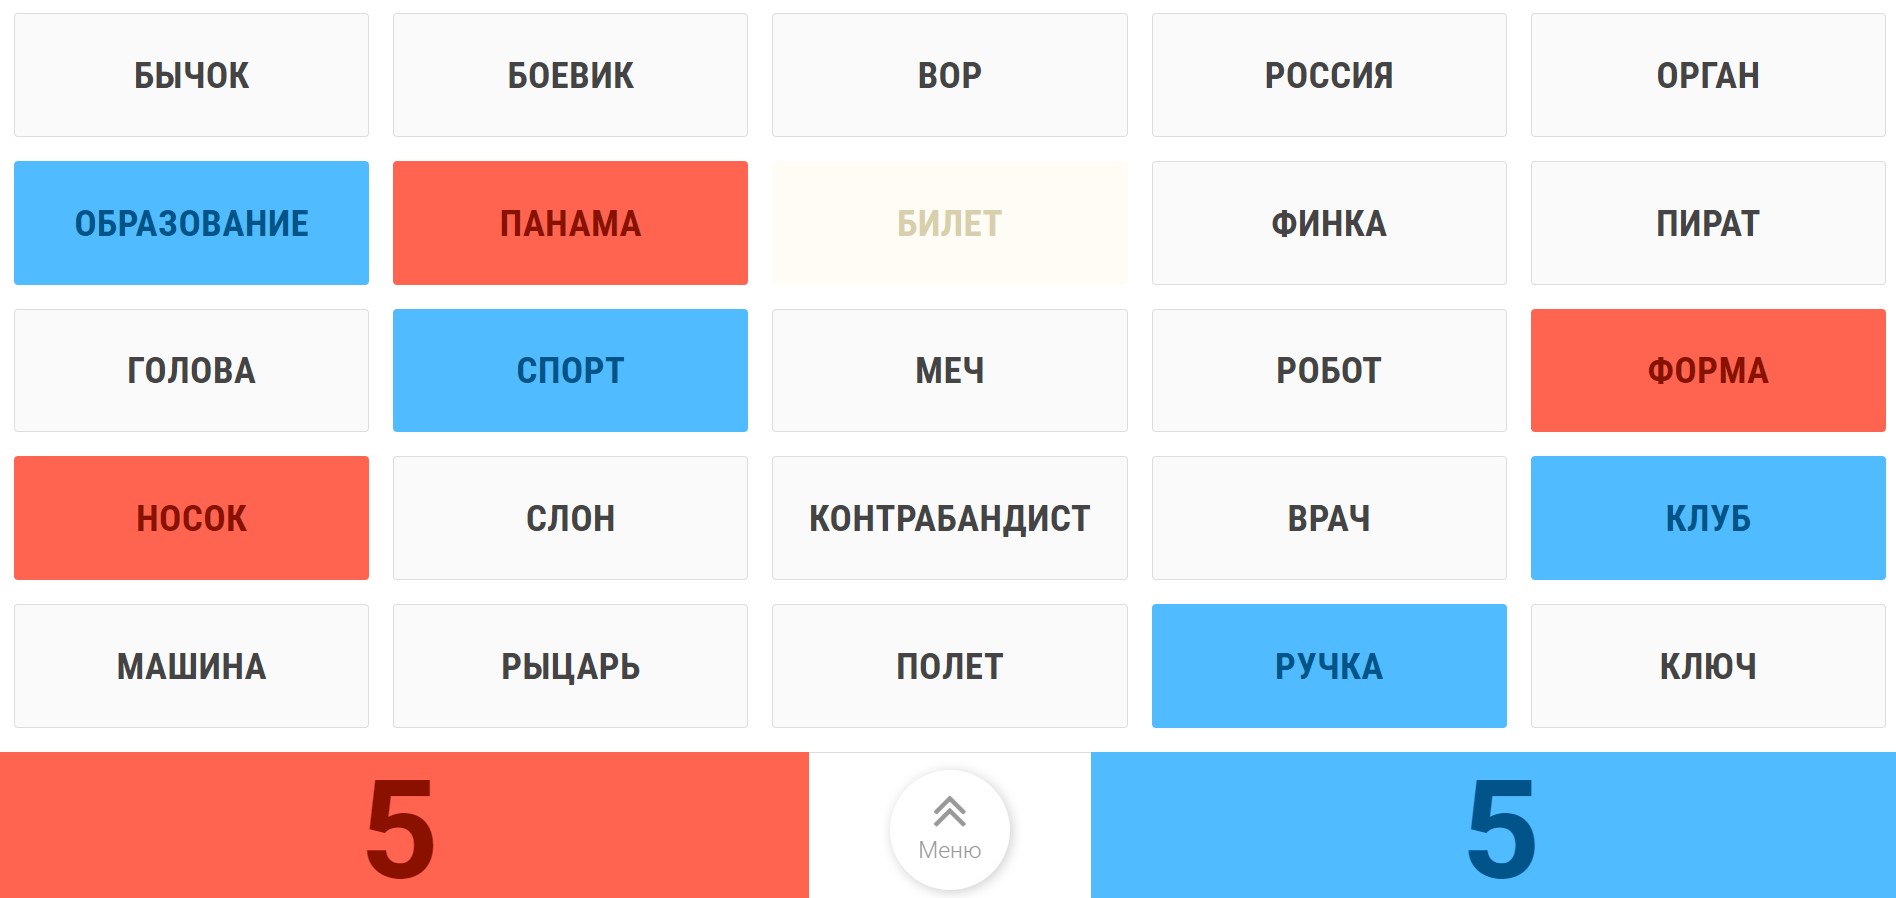Click the ВОР word card
The image size is (1896, 898).
[948, 74]
